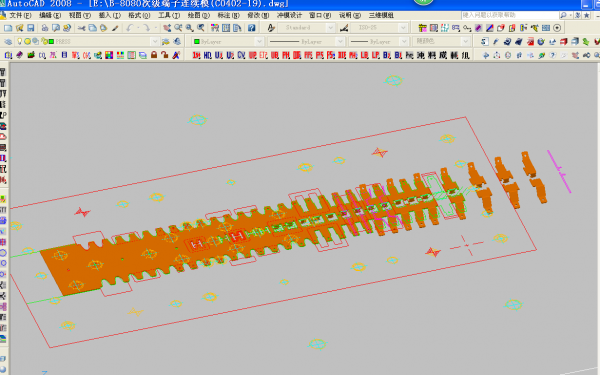Click the Cut scissors icon

[82, 28]
